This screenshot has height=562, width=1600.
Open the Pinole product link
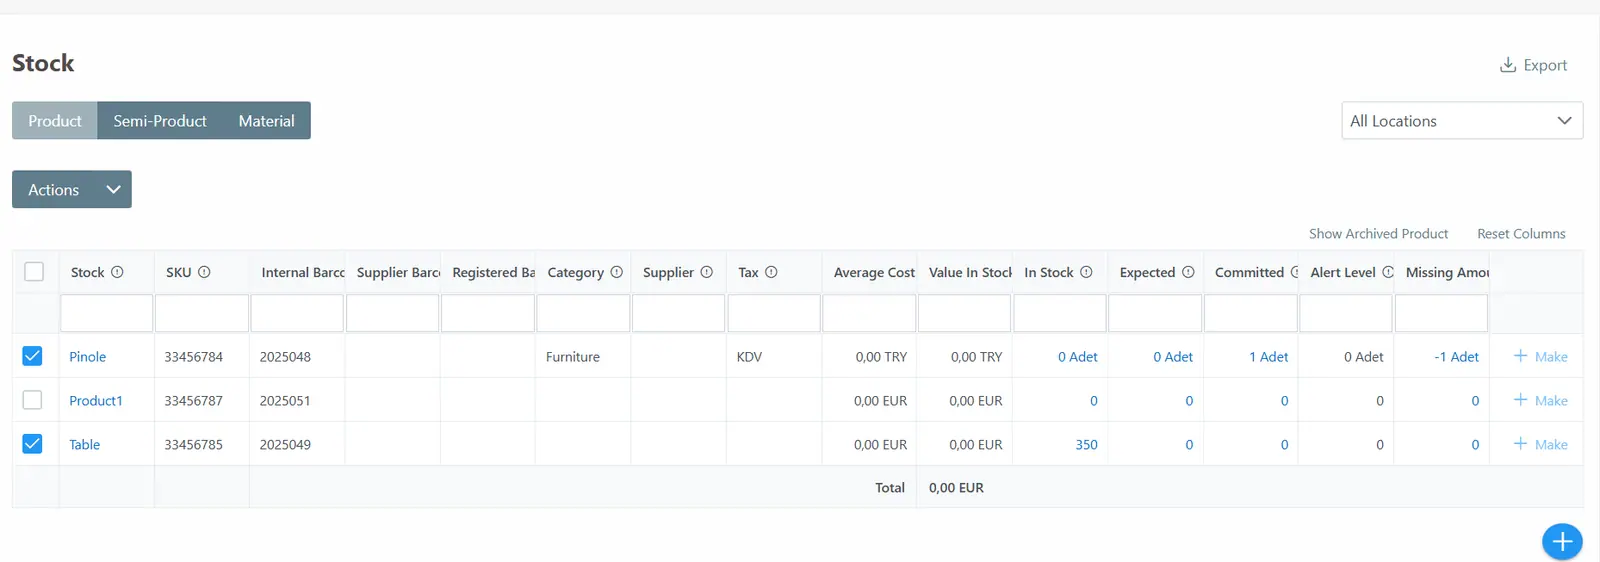point(87,357)
